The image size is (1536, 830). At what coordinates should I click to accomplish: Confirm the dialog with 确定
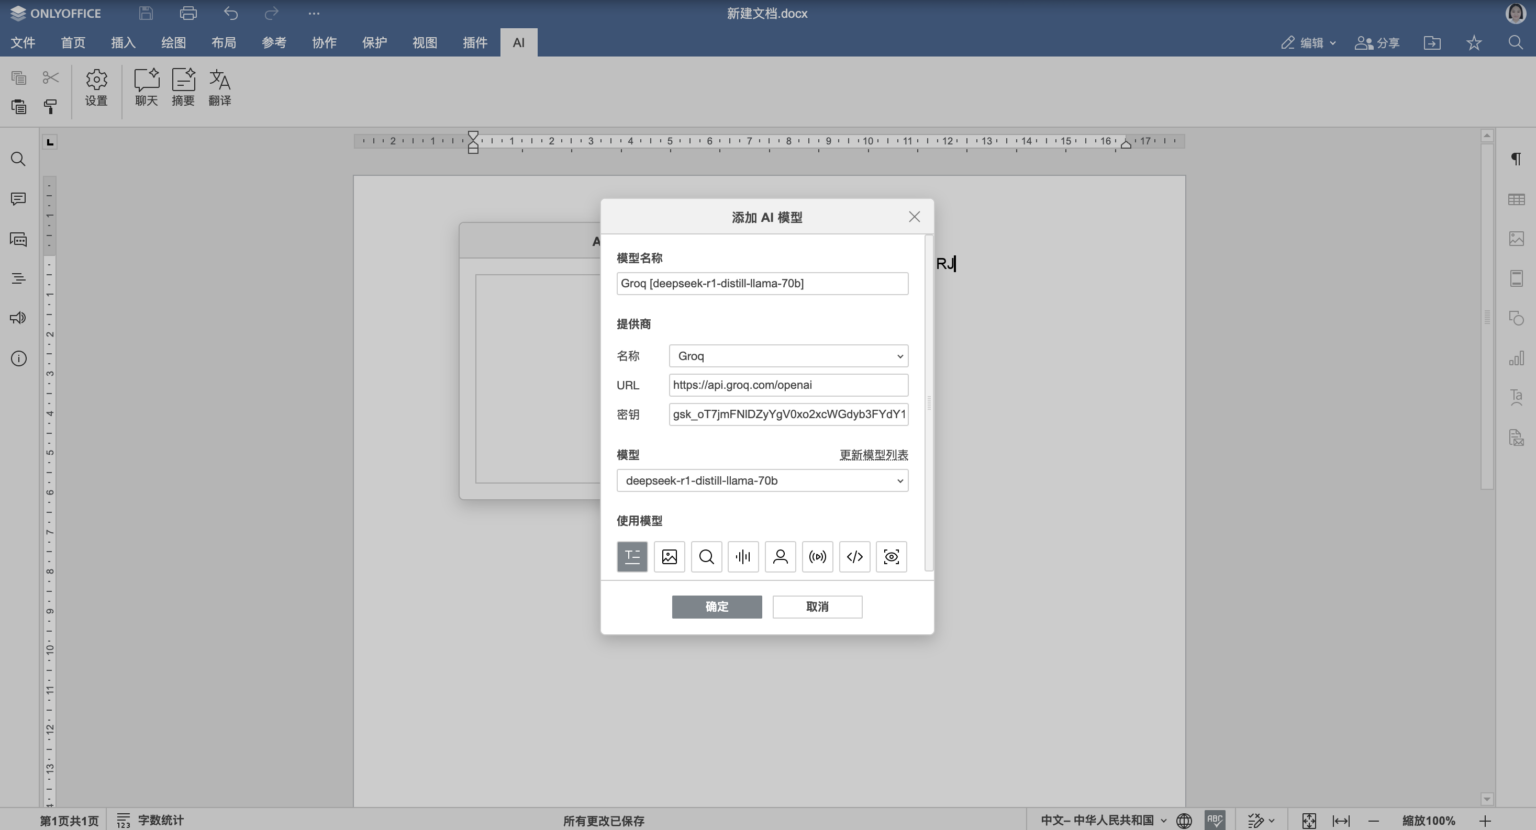[717, 607]
